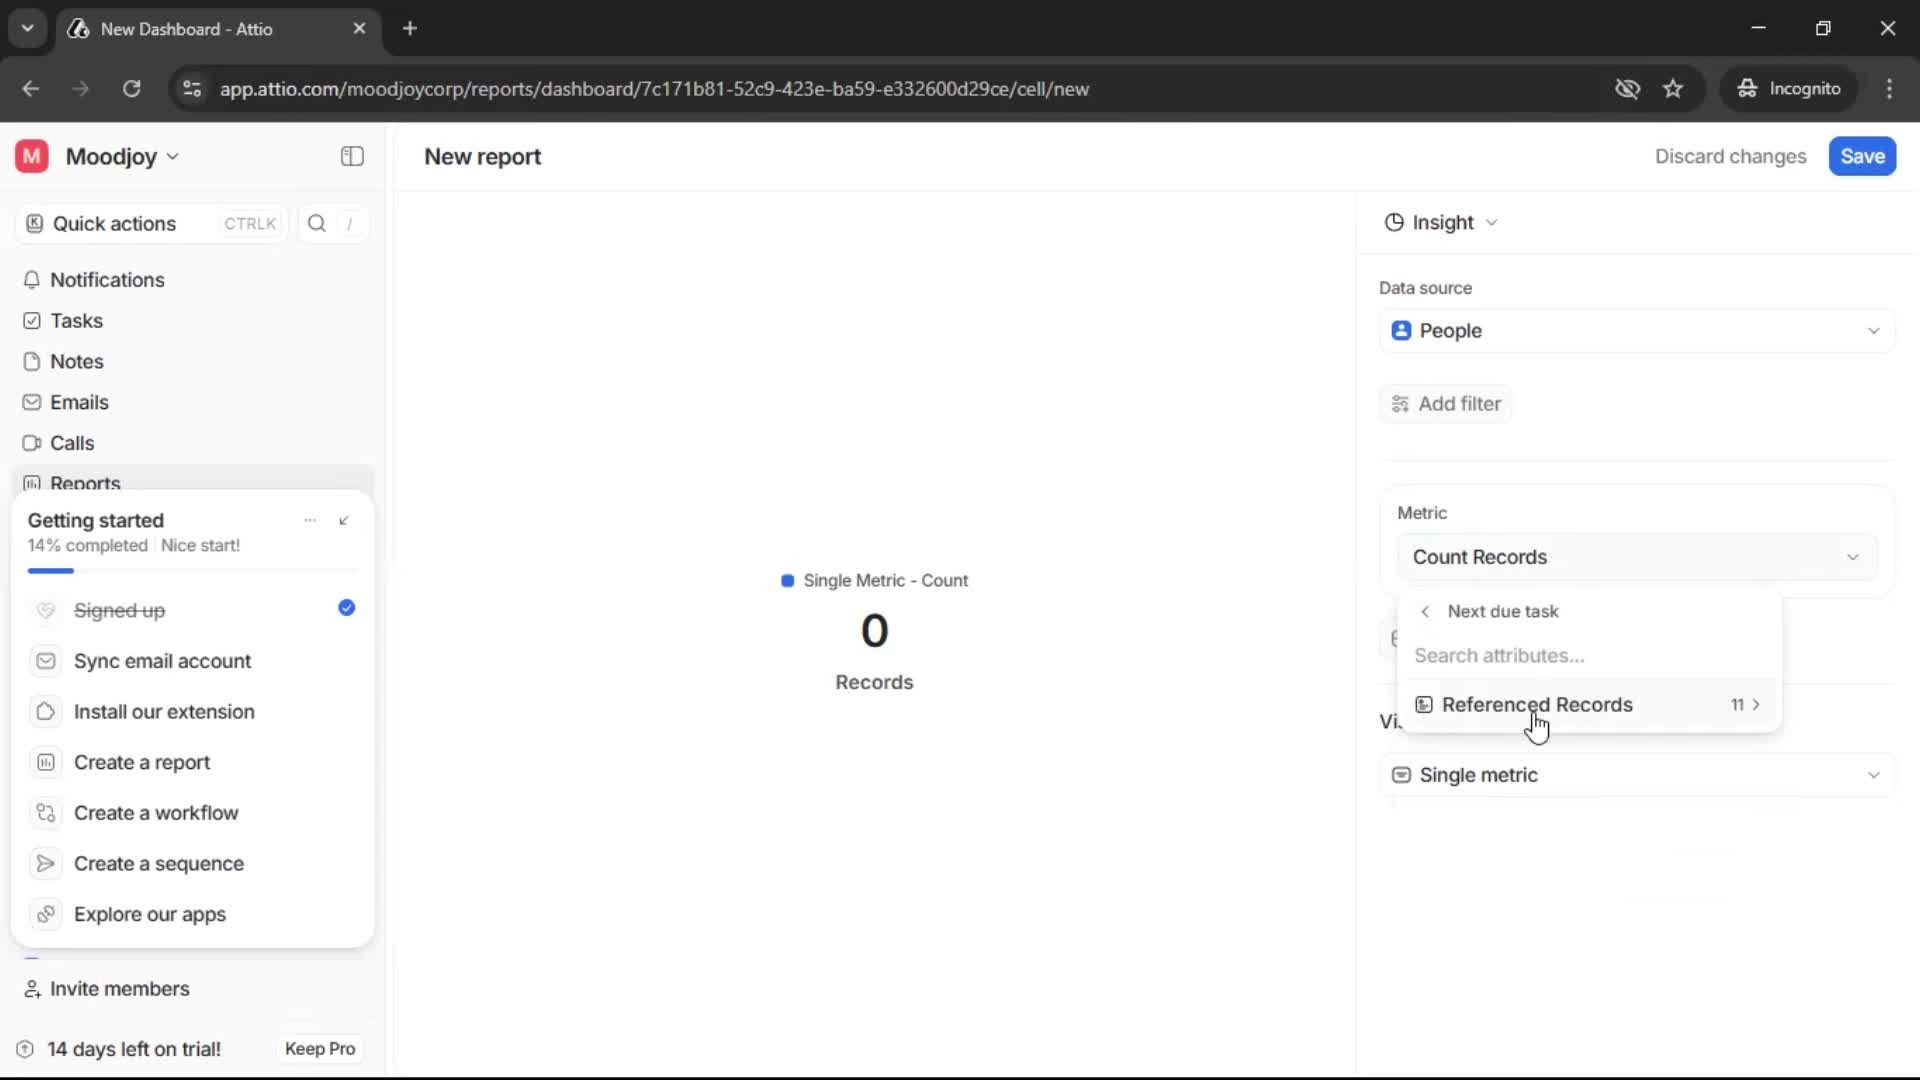The height and width of the screenshot is (1080, 1920).
Task: Save the new report
Action: coord(1861,156)
